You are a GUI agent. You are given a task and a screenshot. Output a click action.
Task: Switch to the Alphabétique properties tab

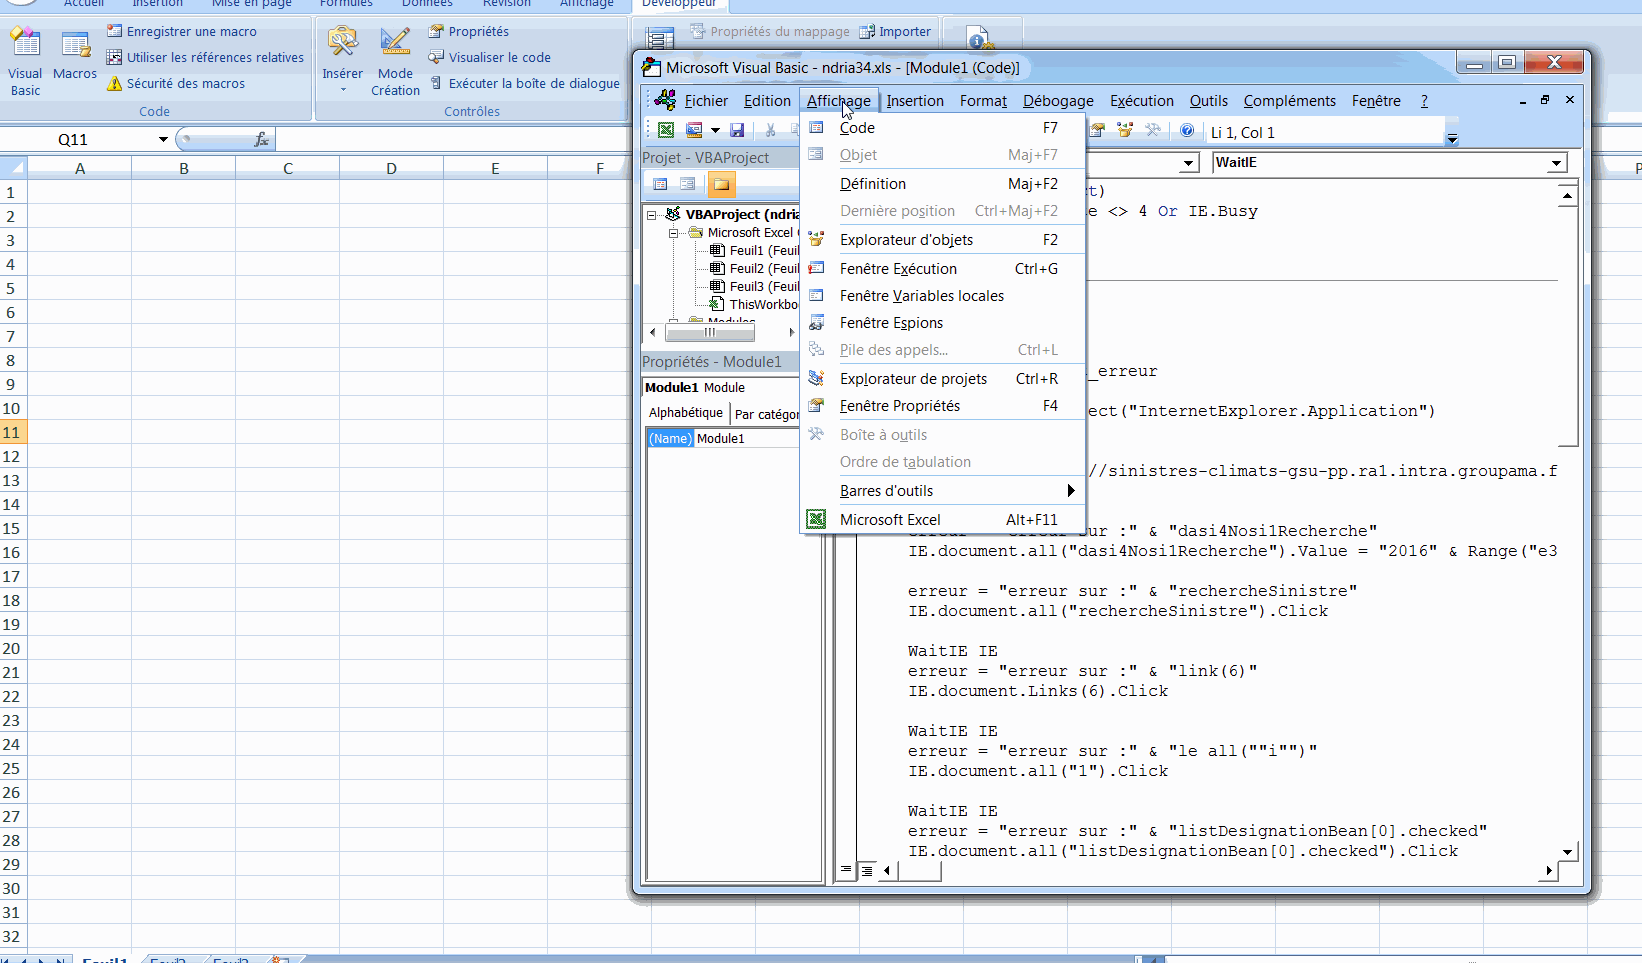tap(686, 413)
